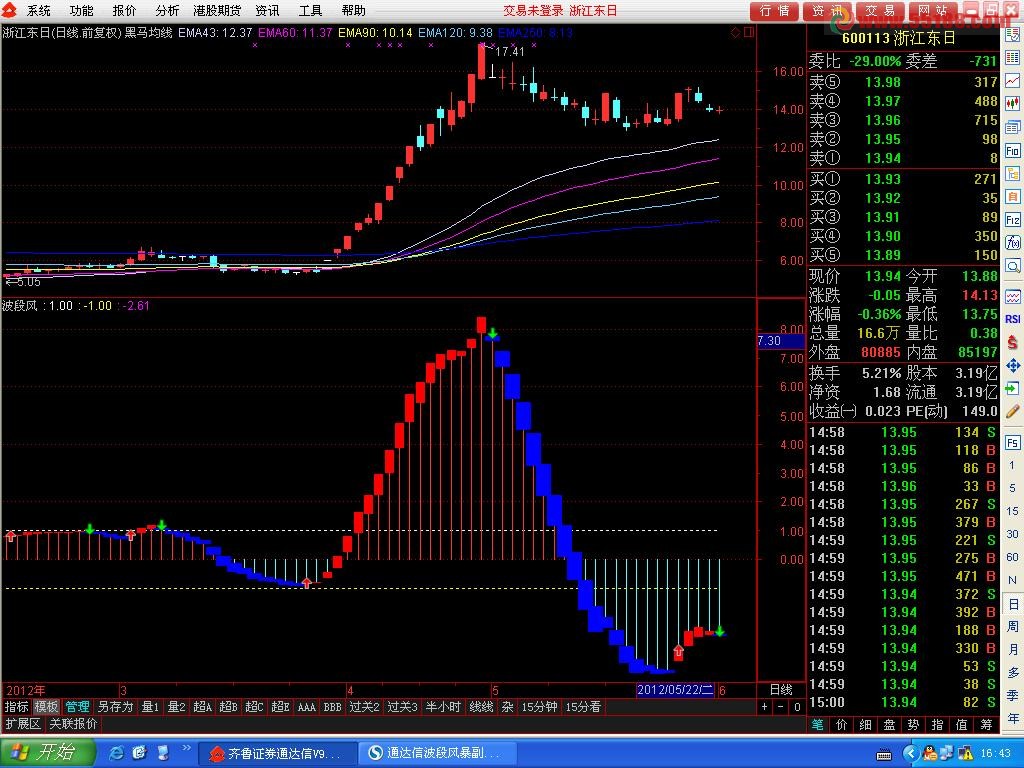Open the 分析 menu
This screenshot has height=768, width=1024.
(167, 10)
